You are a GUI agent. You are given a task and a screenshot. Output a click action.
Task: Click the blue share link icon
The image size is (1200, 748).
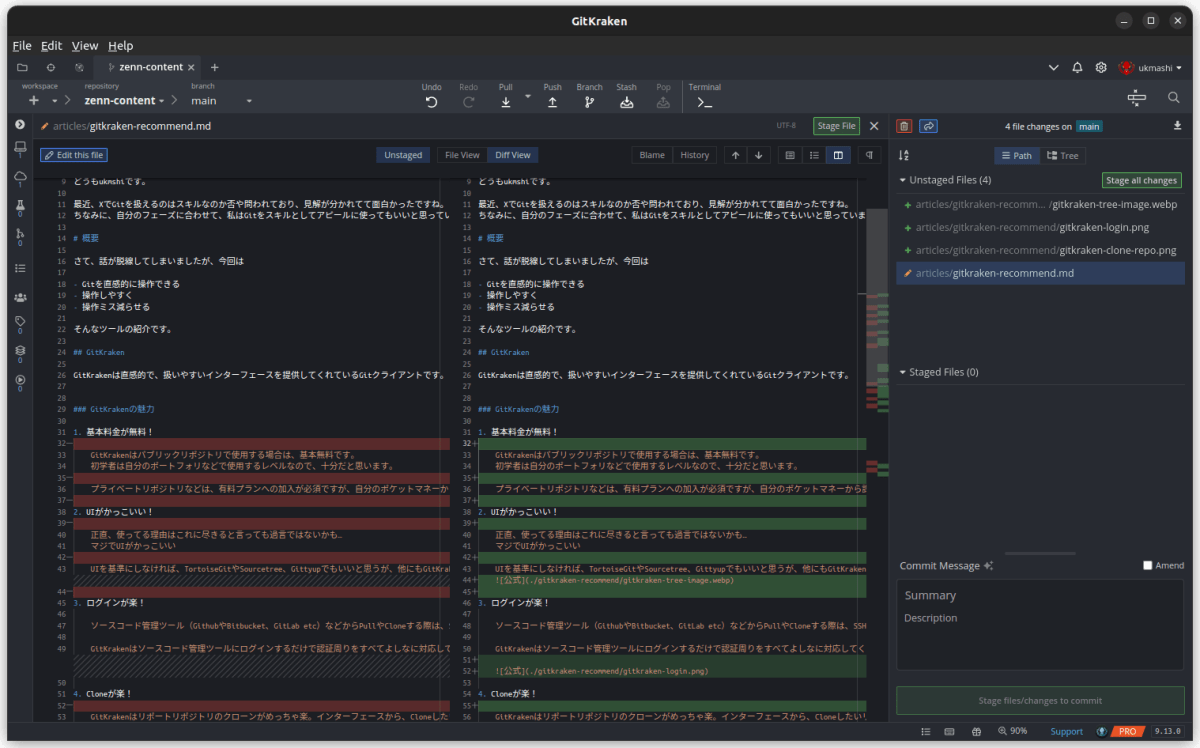(x=929, y=126)
